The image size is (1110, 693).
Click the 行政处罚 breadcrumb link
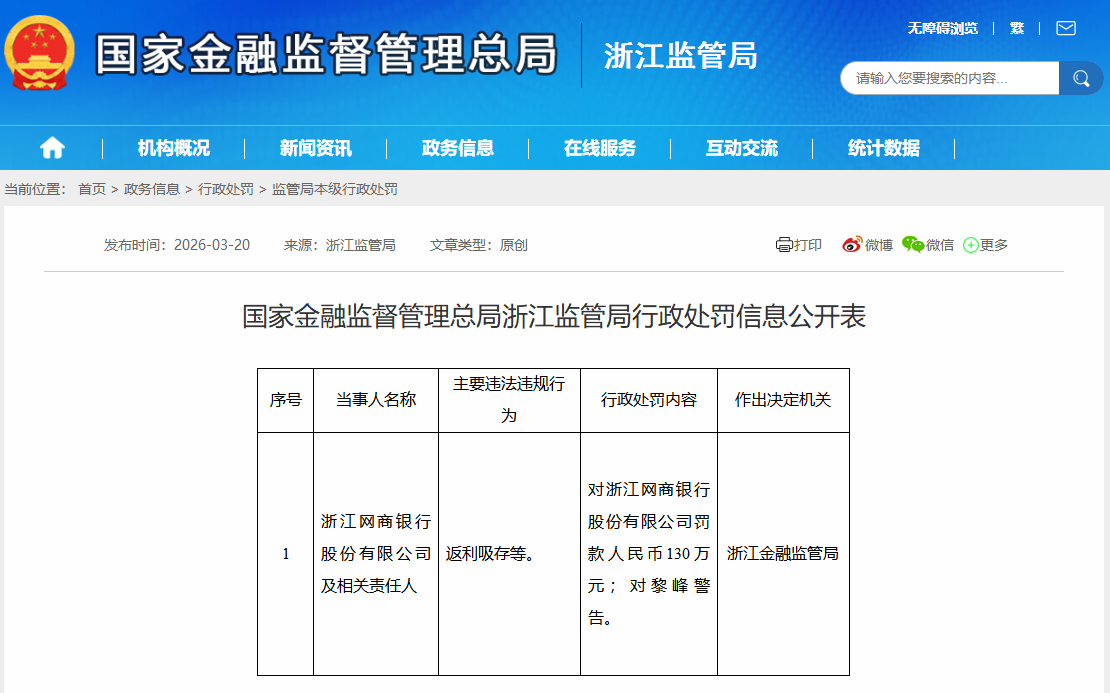point(226,189)
